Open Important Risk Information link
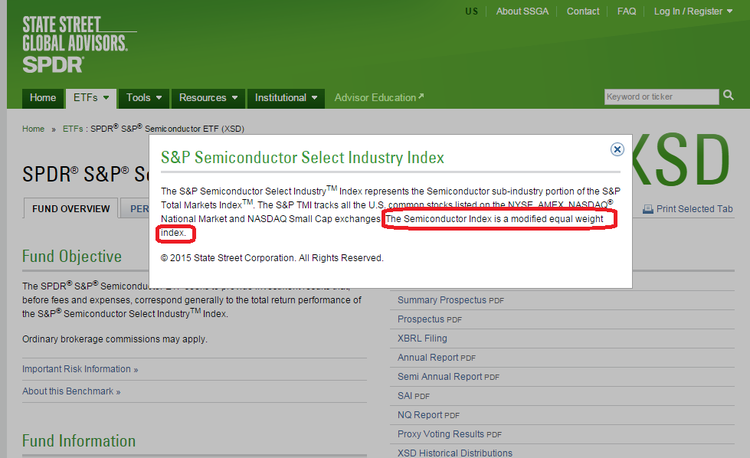The width and height of the screenshot is (750, 458). tap(80, 369)
